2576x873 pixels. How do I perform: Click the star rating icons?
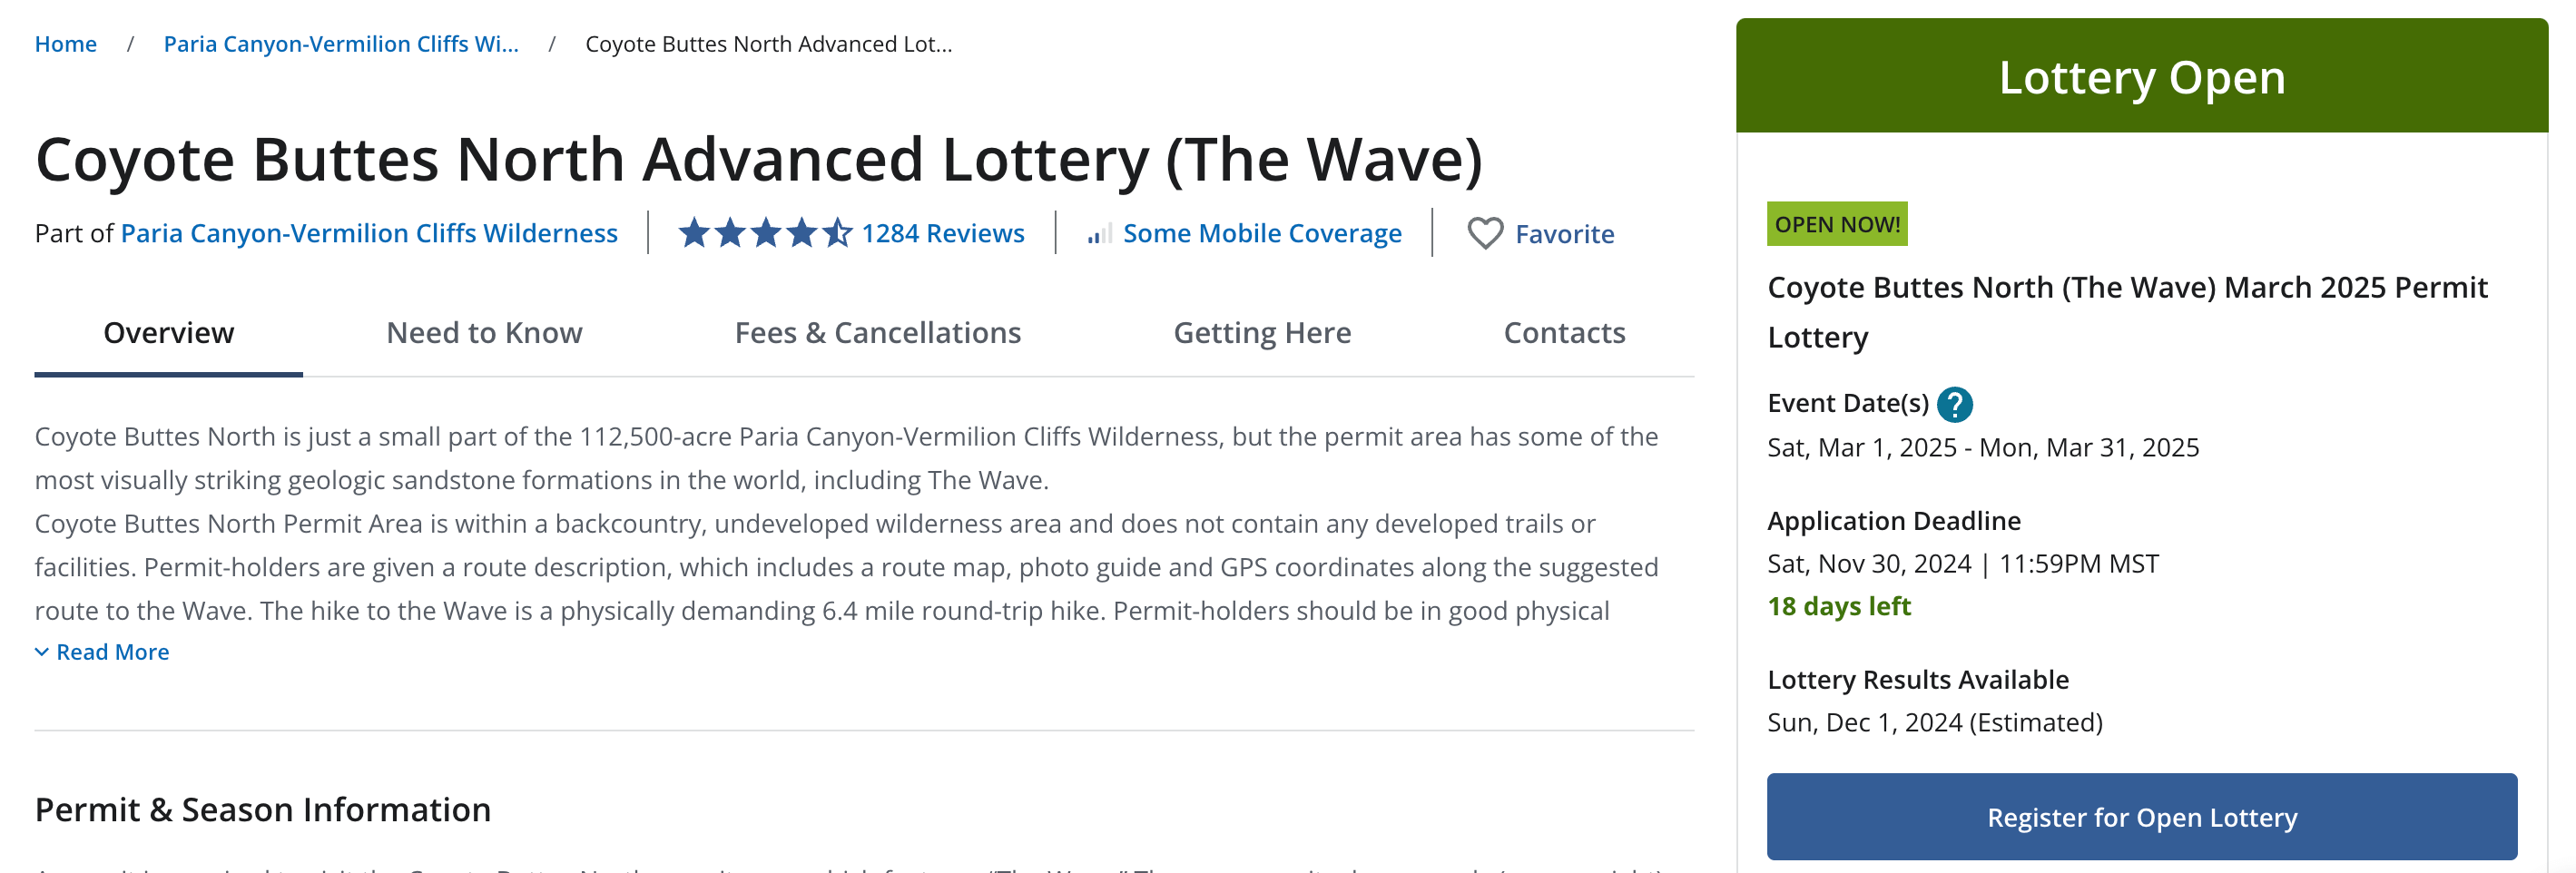pos(765,233)
